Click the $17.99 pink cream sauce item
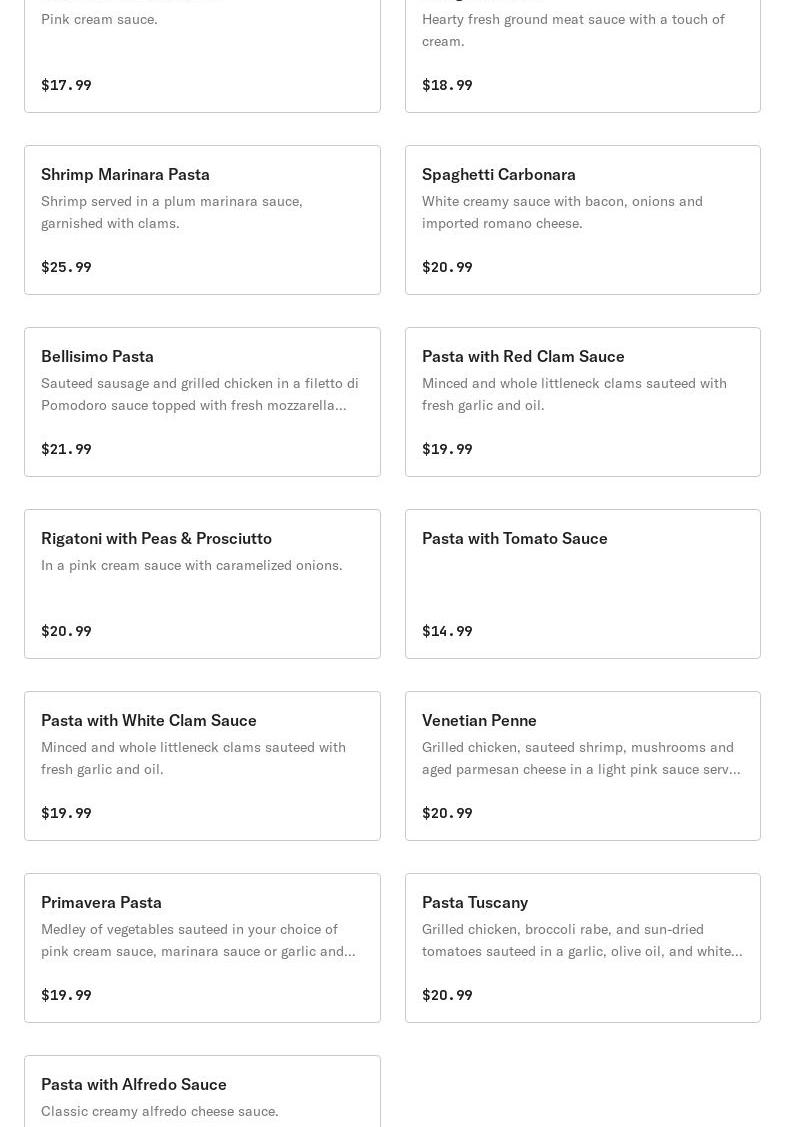 click(x=202, y=55)
